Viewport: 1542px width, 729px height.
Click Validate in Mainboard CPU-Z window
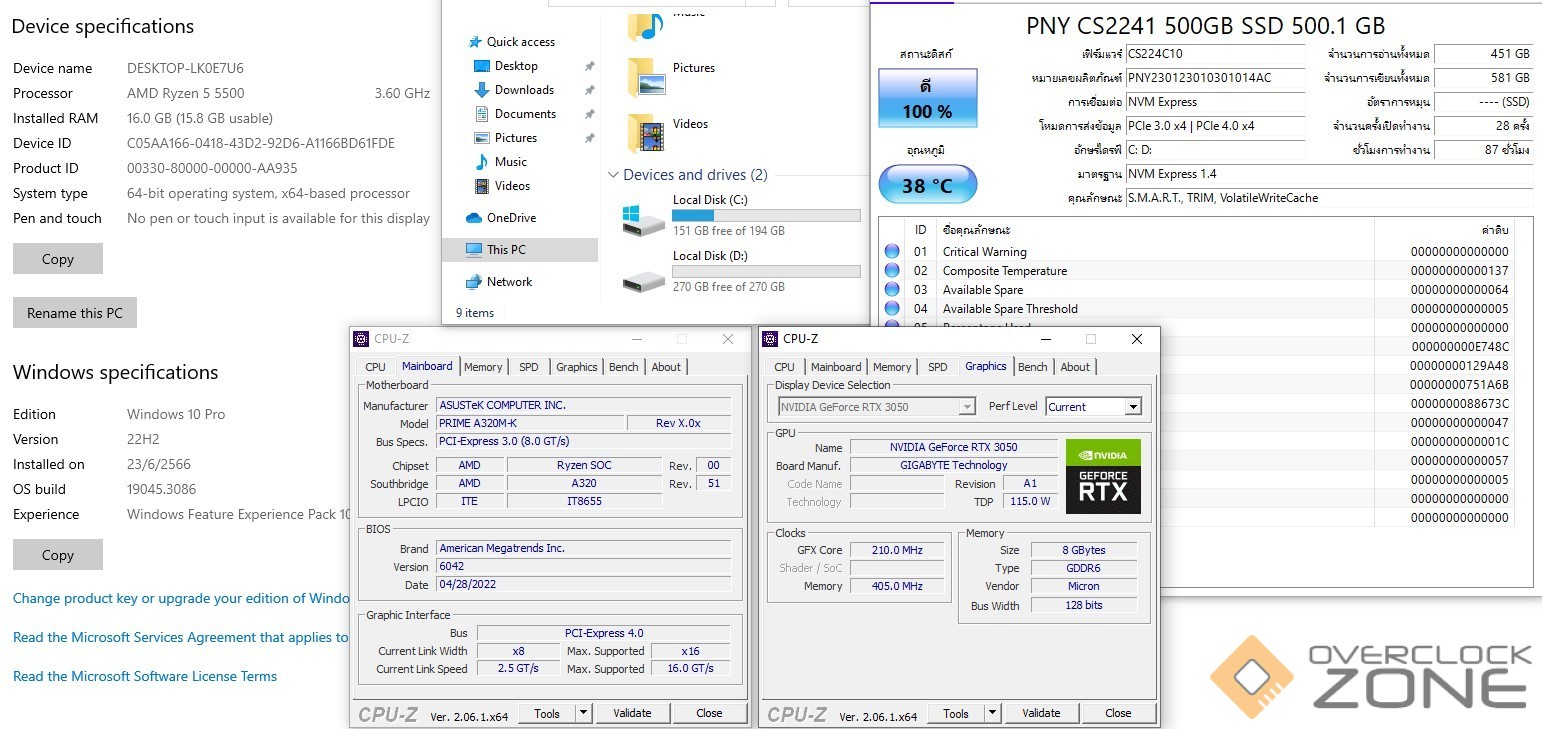632,713
